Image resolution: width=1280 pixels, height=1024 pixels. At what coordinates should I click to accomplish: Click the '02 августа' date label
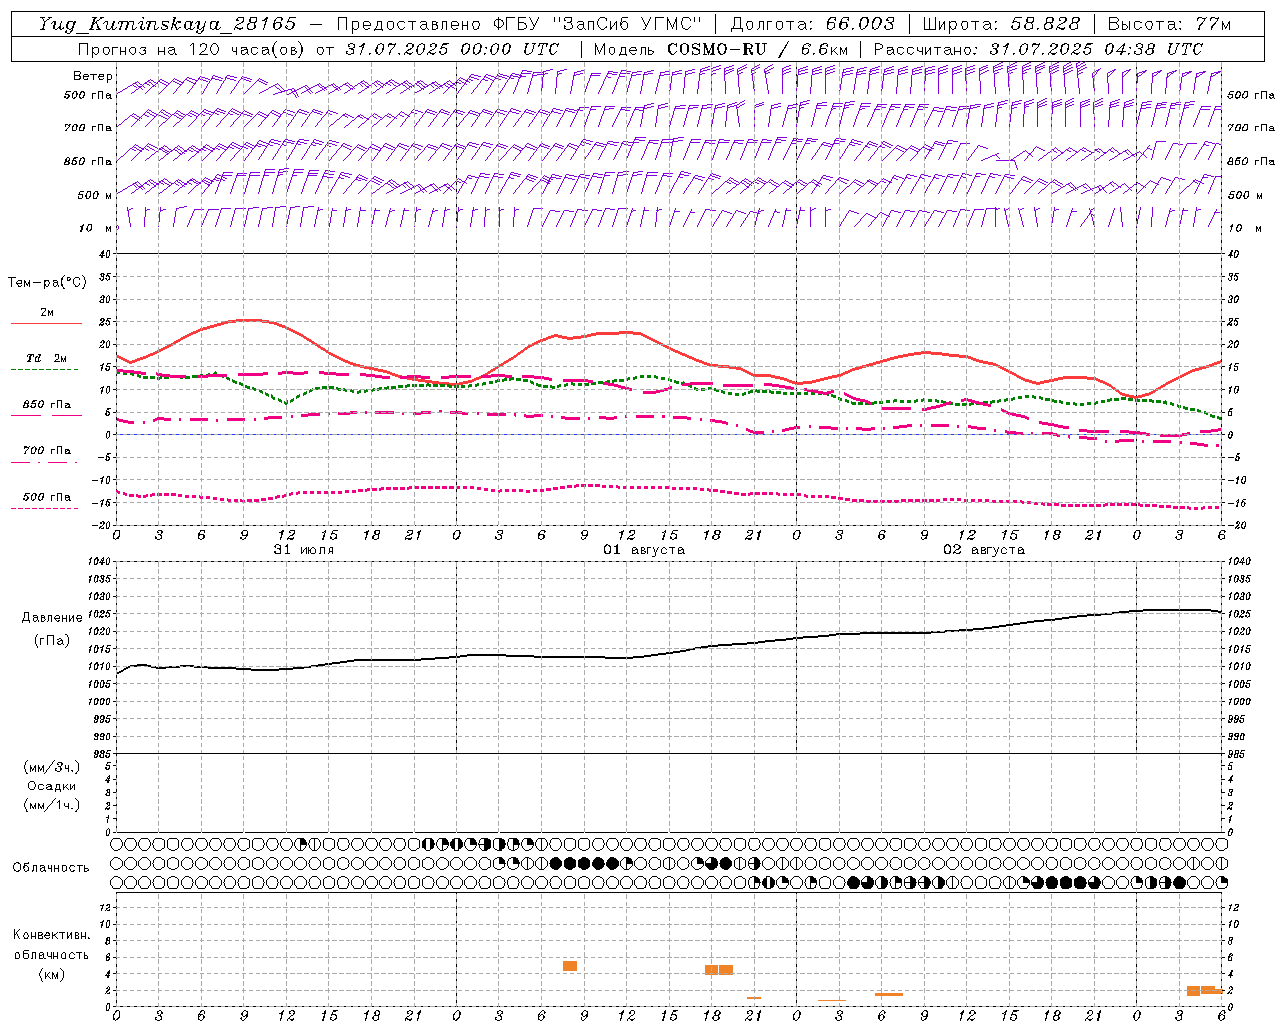[983, 550]
